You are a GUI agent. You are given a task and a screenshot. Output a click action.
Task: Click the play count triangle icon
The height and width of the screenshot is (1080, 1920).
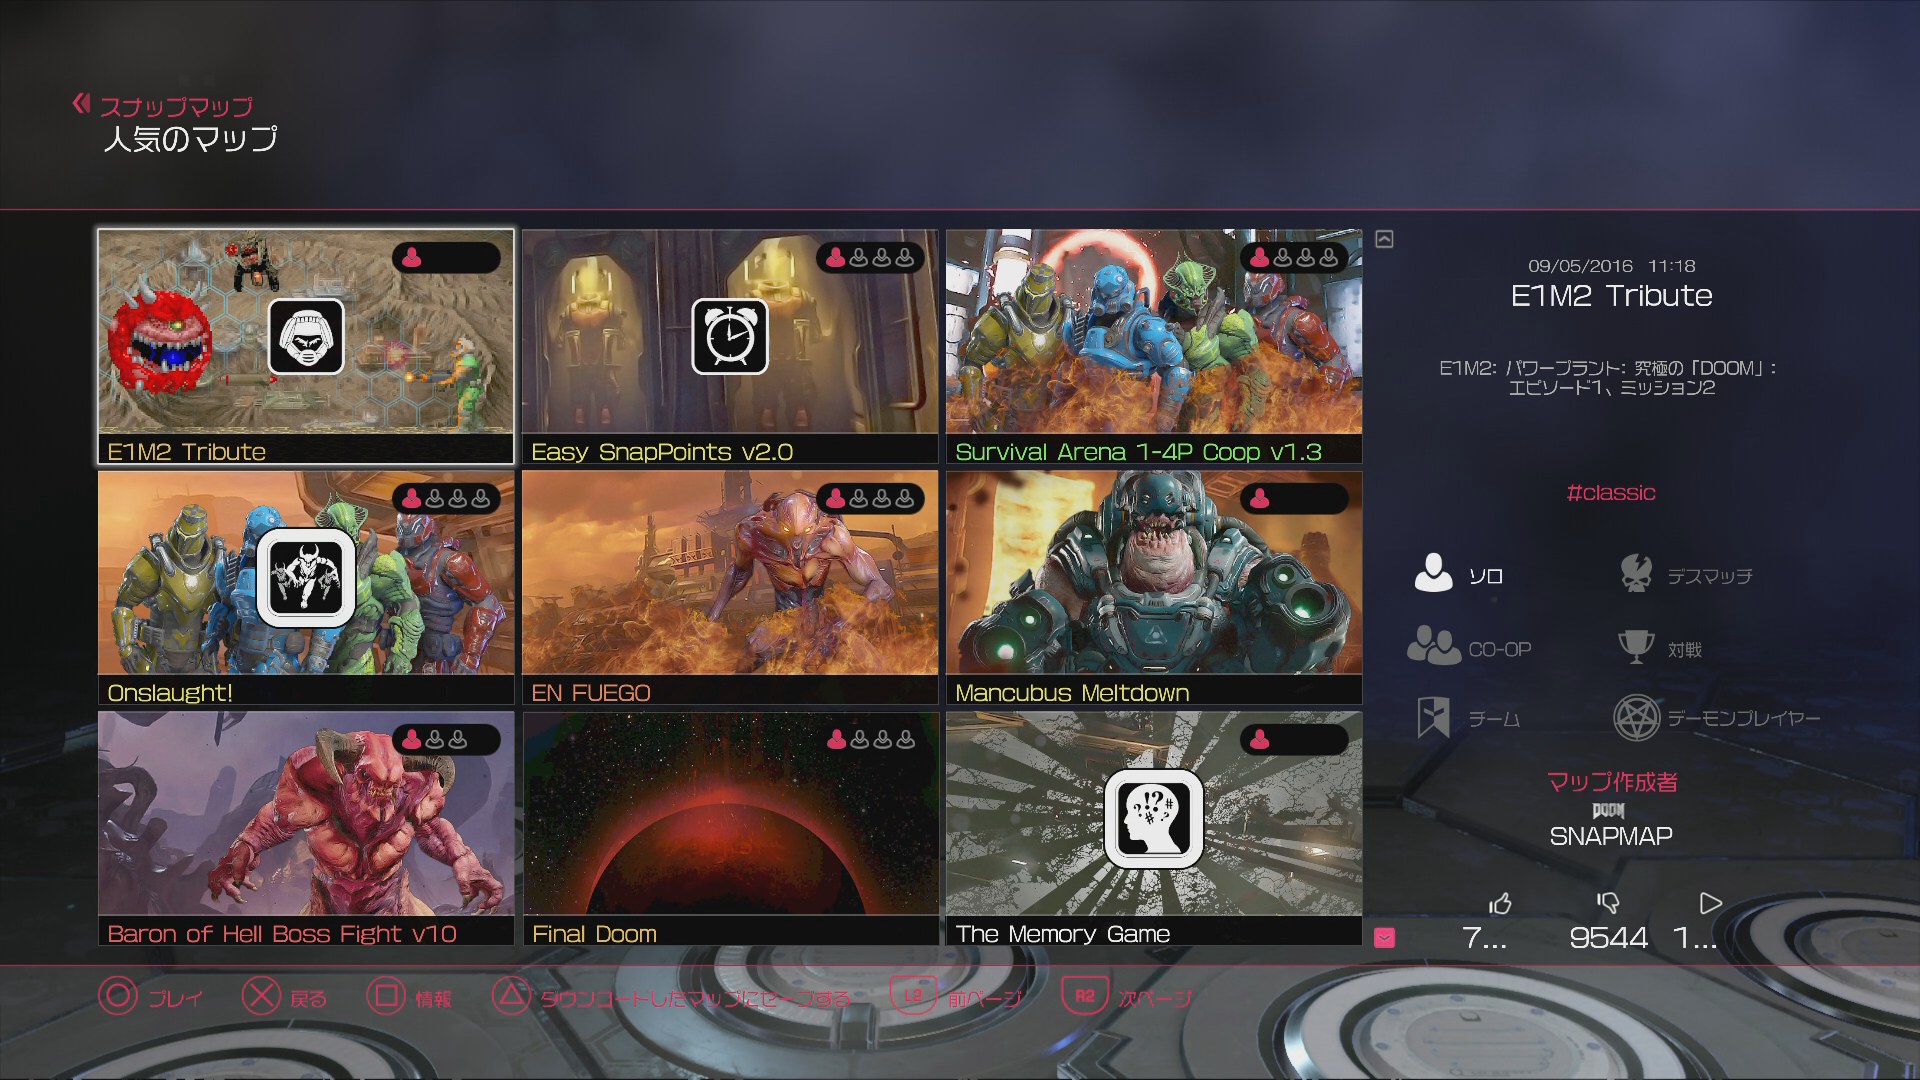1710,903
